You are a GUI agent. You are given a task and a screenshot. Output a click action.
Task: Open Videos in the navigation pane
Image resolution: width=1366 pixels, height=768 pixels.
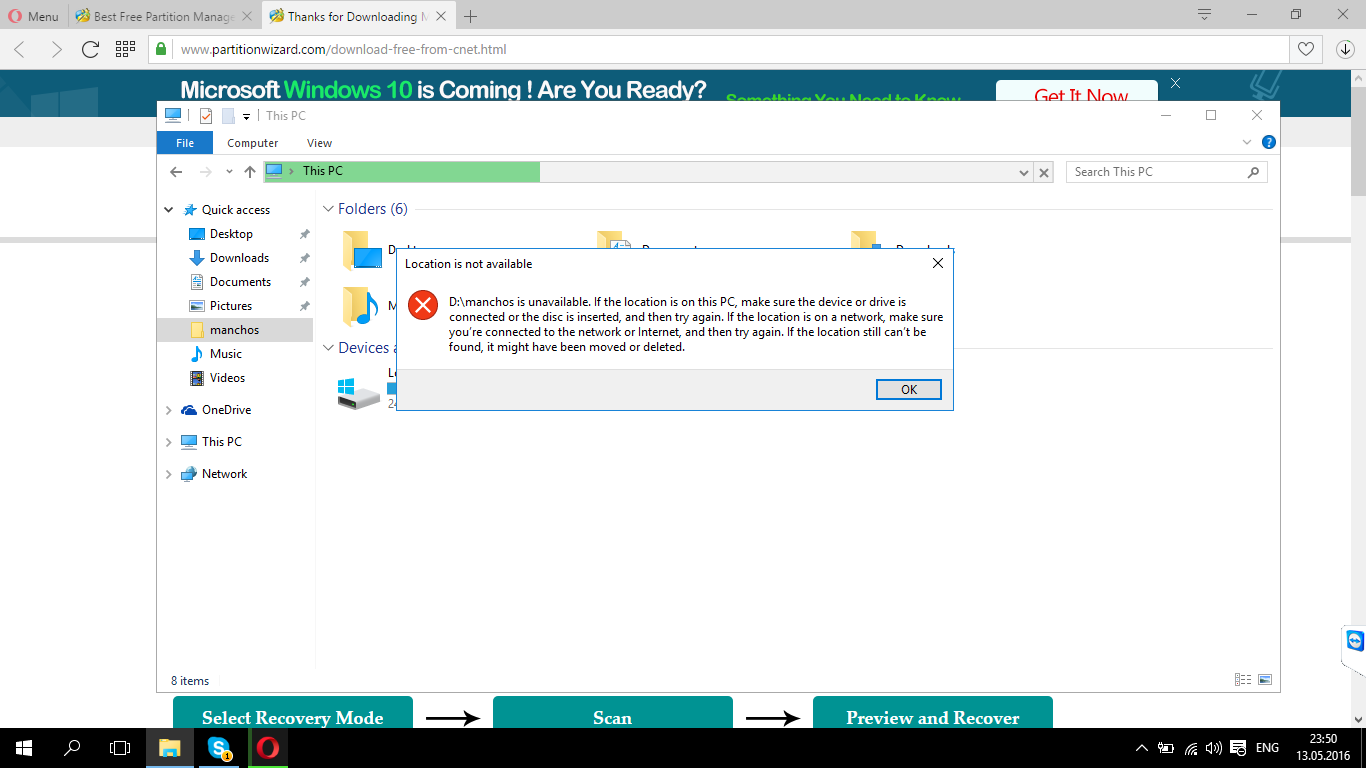(x=227, y=378)
